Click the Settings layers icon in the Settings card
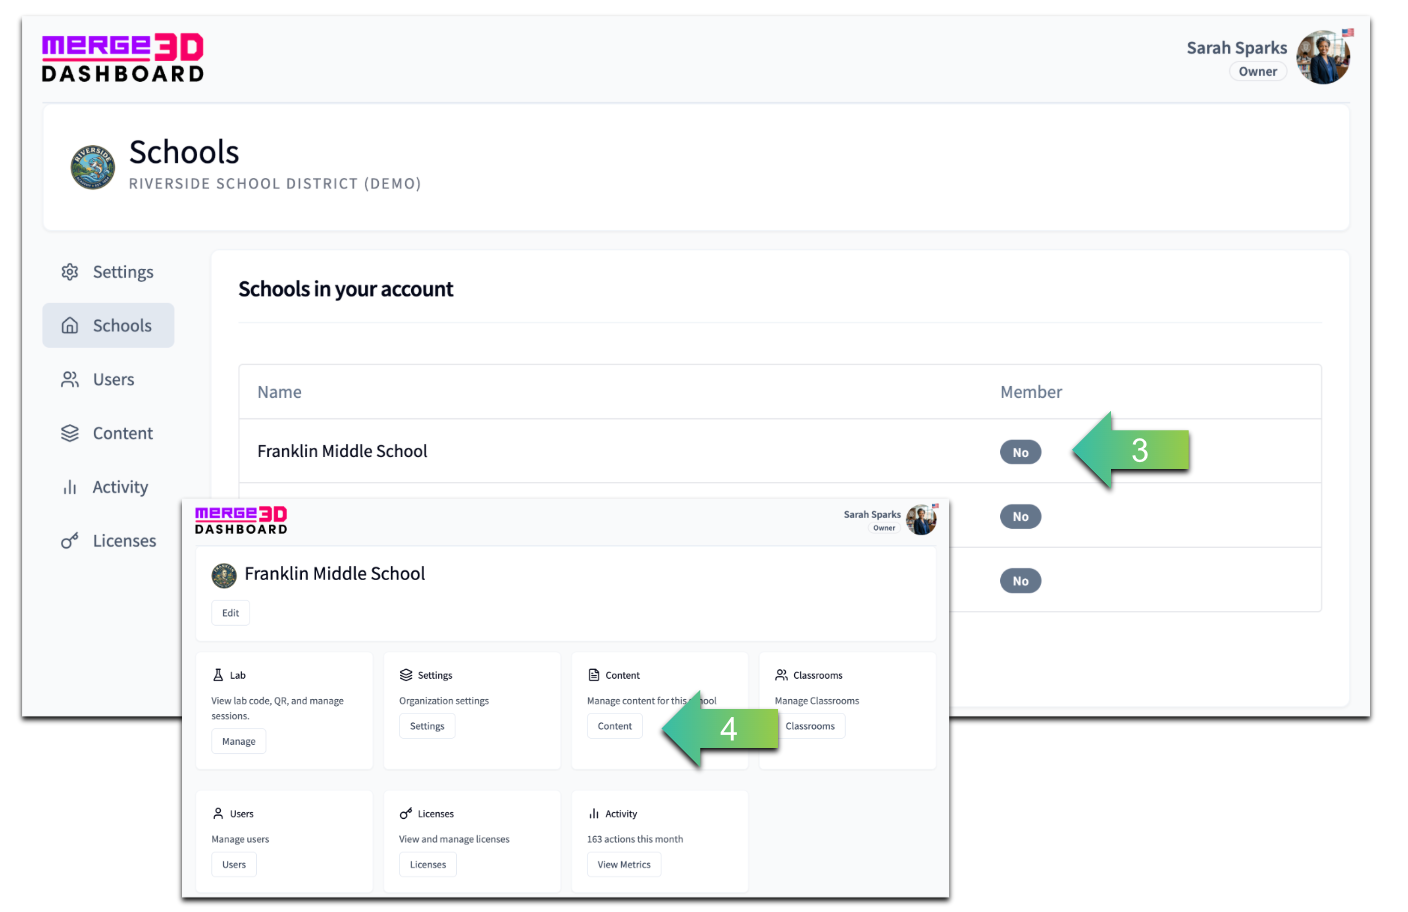The image size is (1408, 912). [406, 675]
